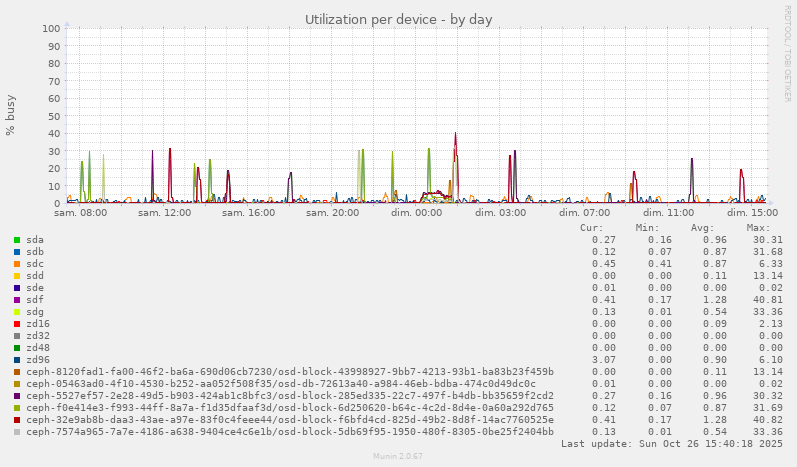
Task: Click the '% busy' y-axis label
Action: click(11, 115)
